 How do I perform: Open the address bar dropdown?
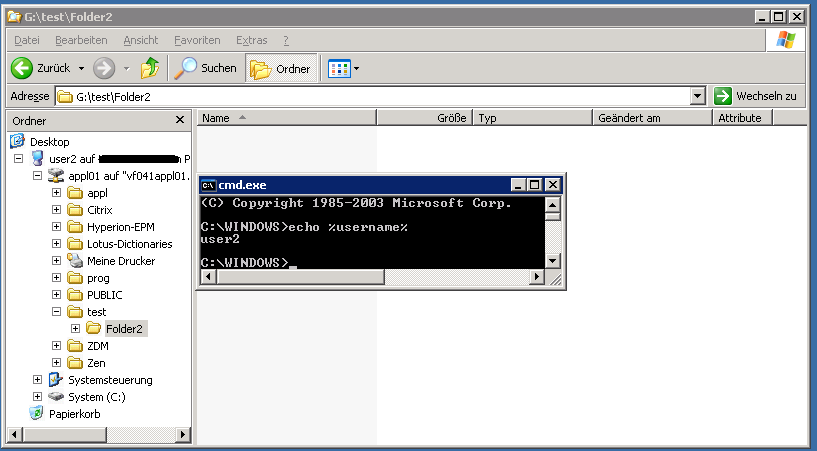698,96
